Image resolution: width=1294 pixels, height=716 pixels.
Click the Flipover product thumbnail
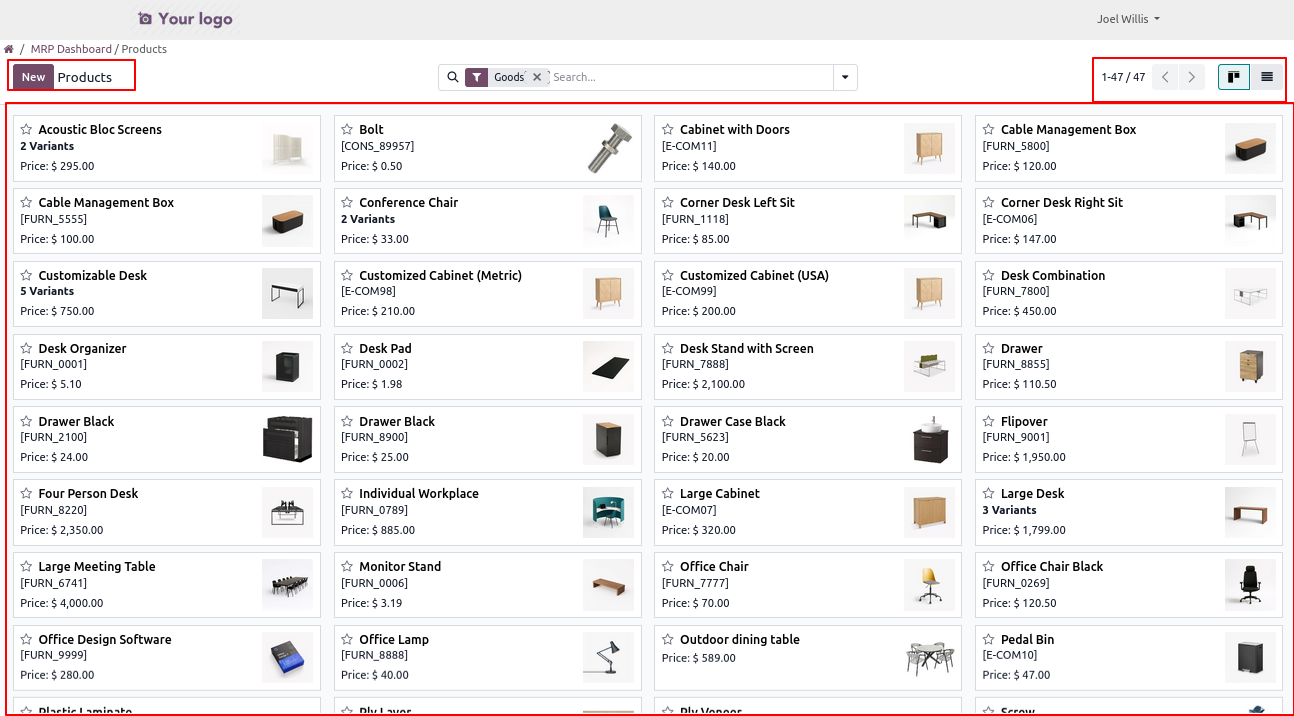(1250, 440)
